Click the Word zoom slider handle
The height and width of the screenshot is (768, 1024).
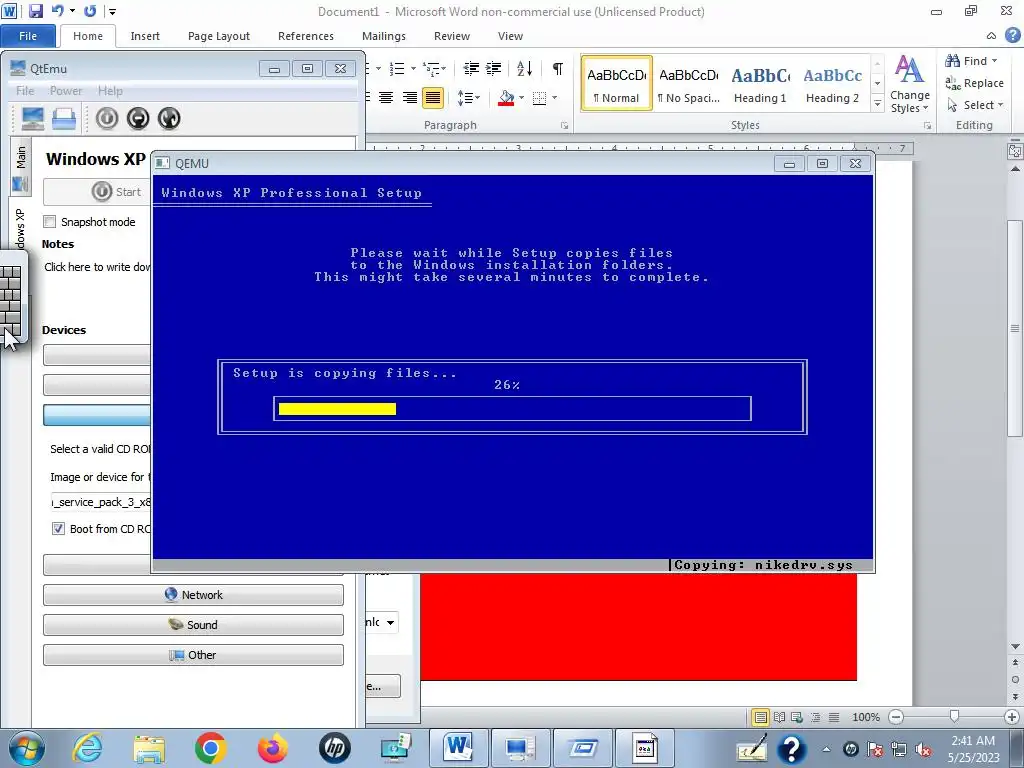coord(954,716)
